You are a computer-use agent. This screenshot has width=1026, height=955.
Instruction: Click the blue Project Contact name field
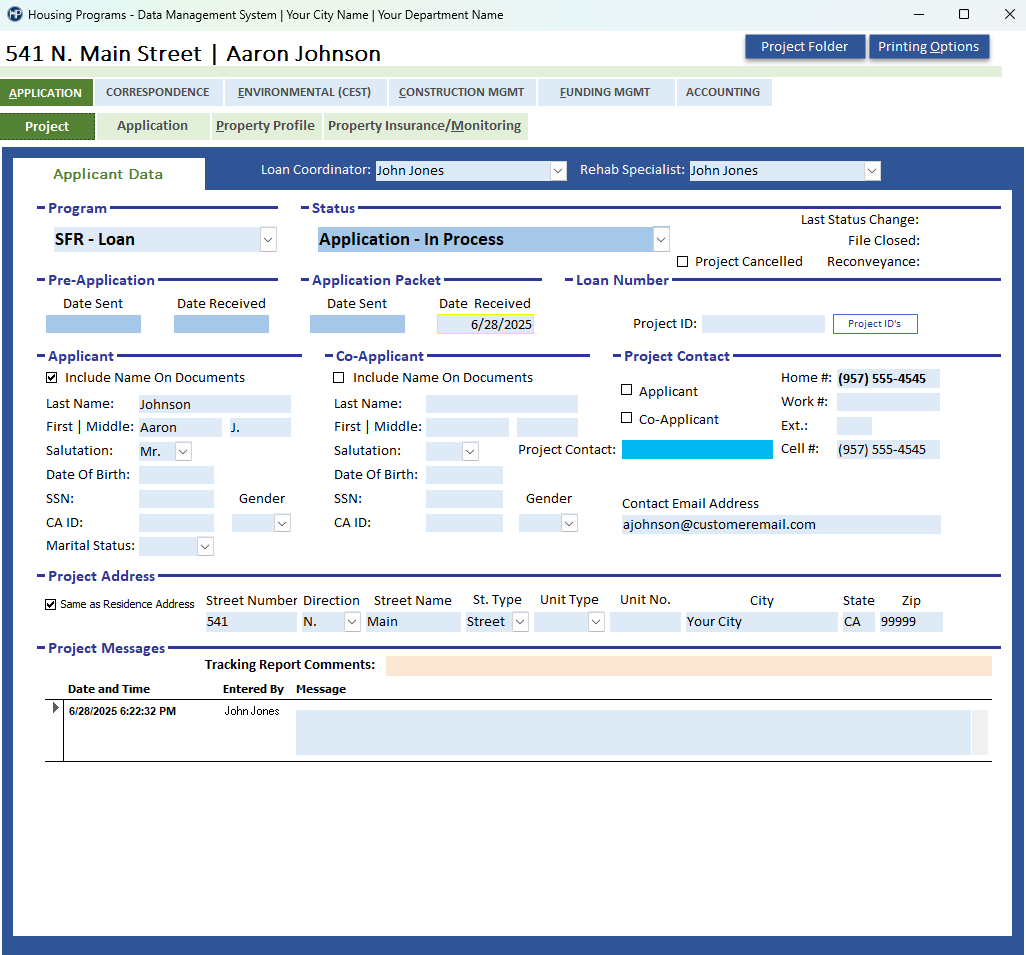pos(697,450)
